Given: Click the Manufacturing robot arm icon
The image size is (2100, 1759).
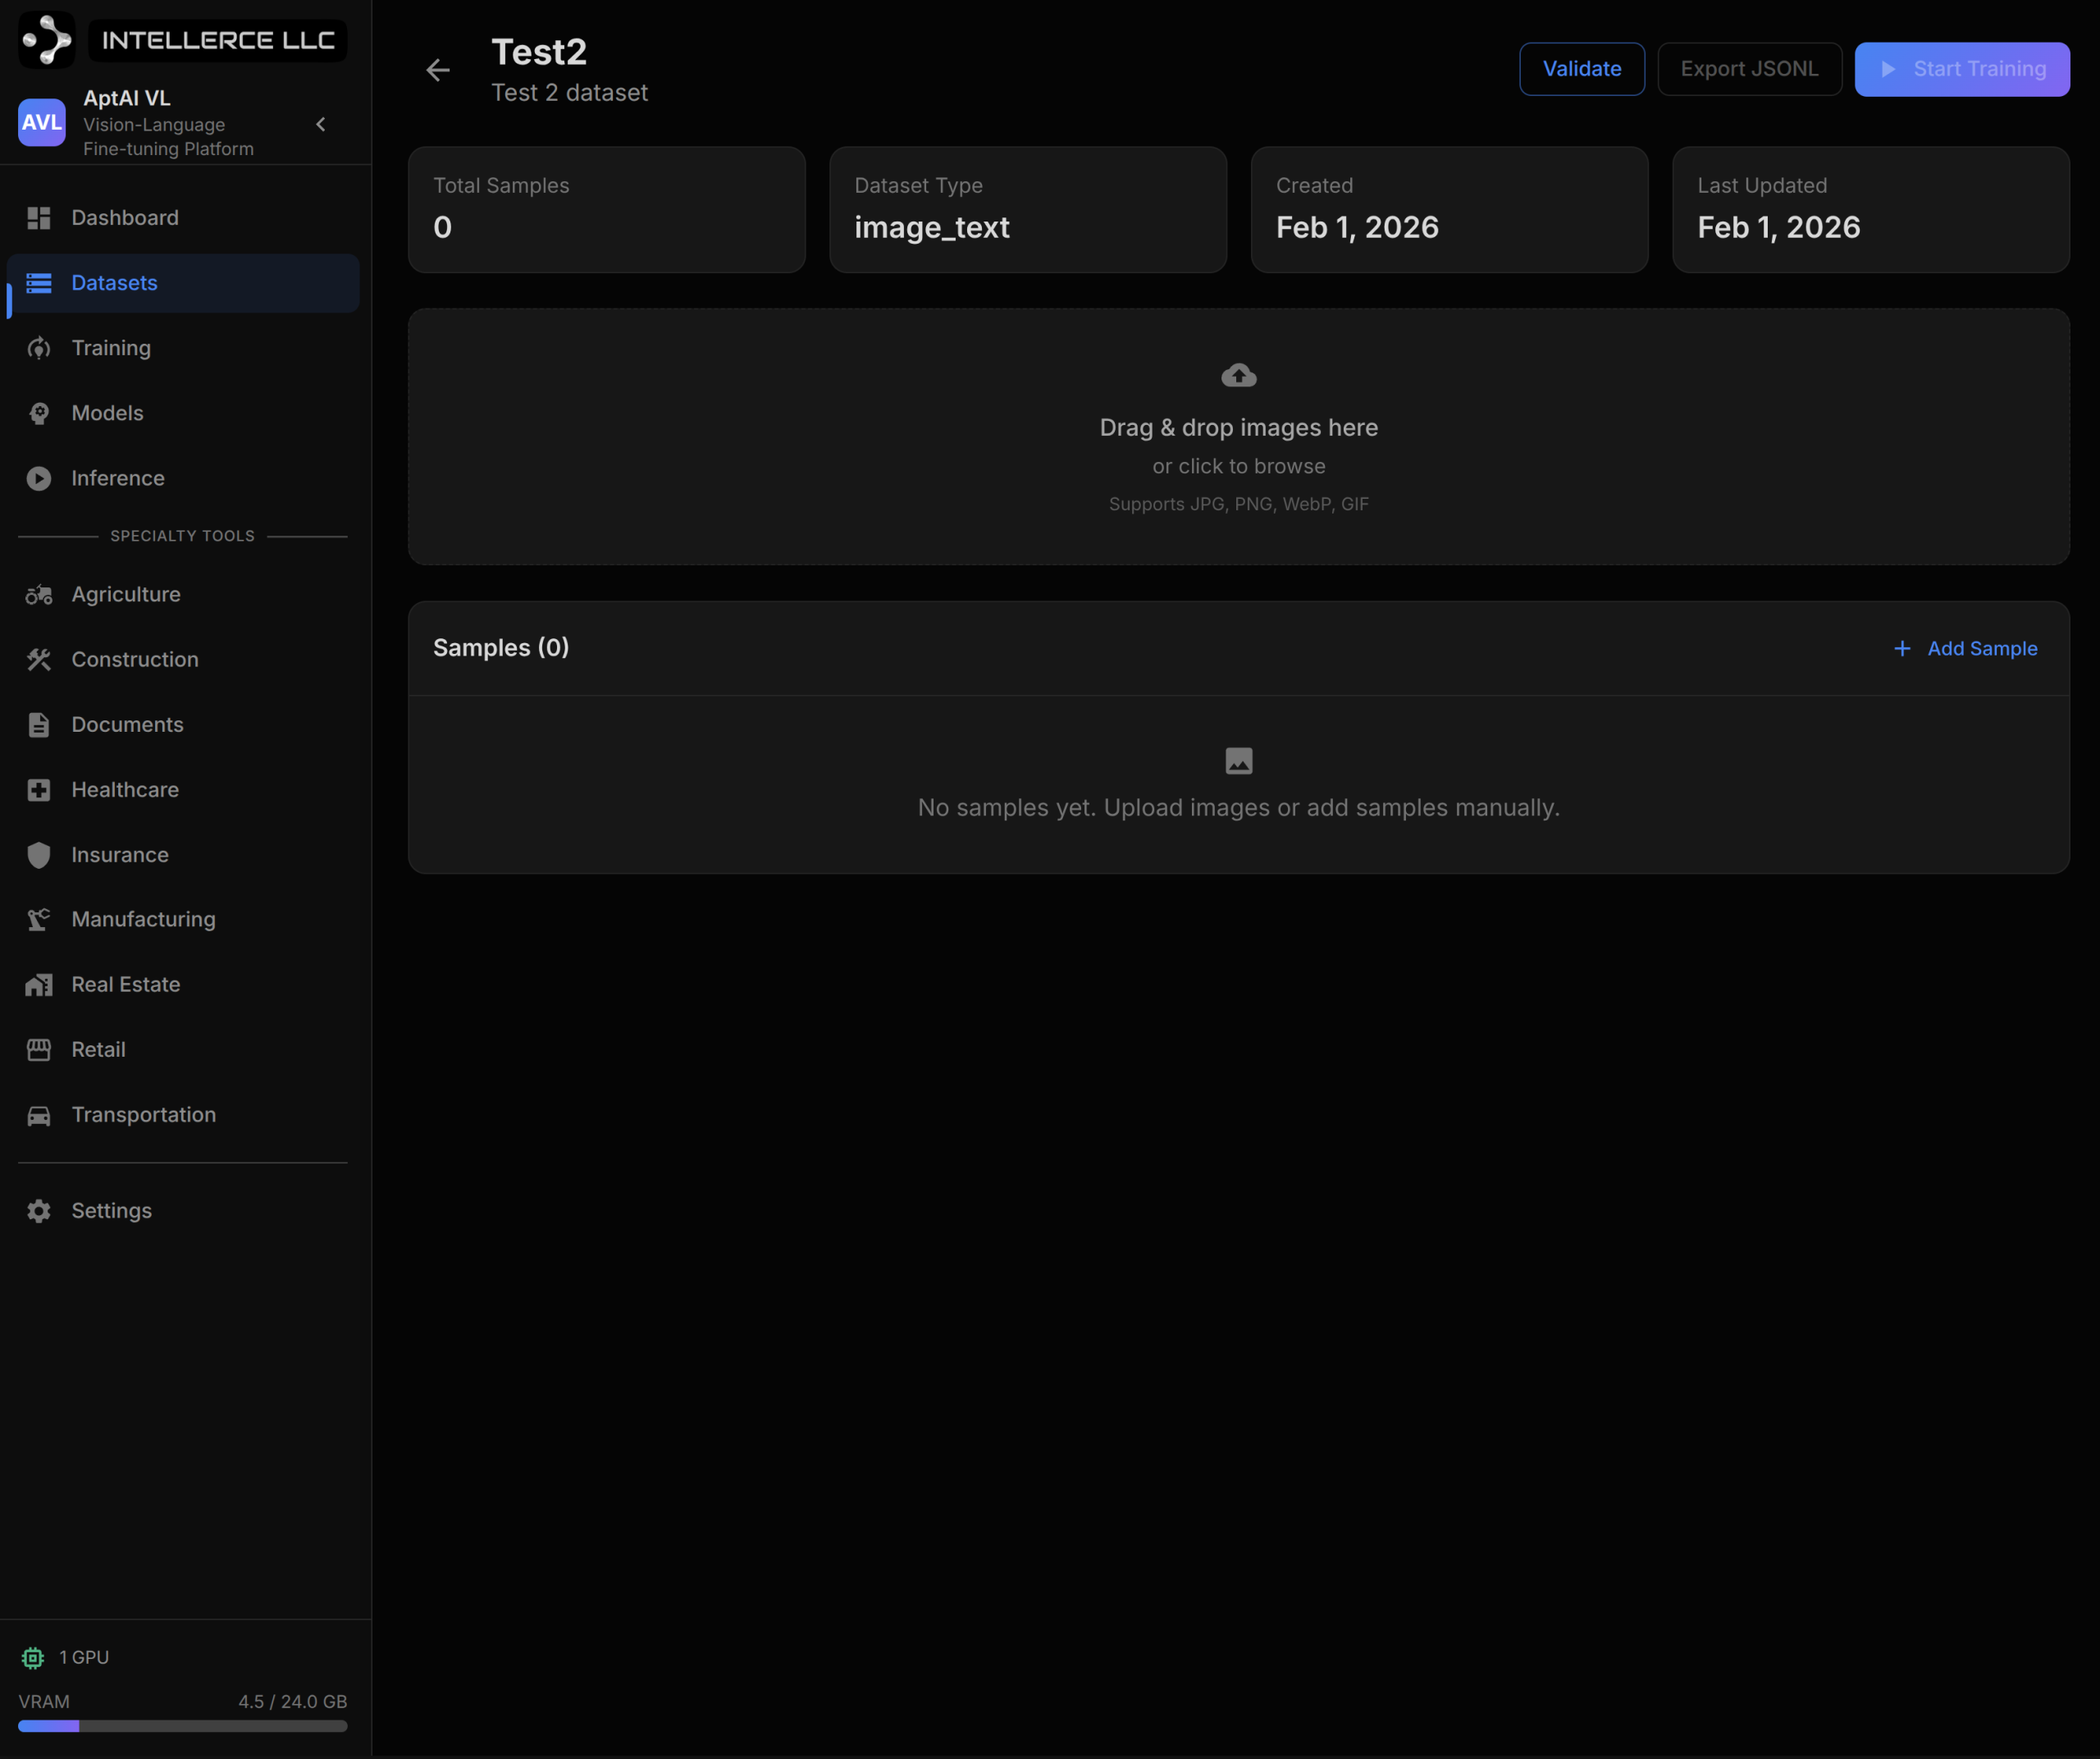Looking at the screenshot, I should 39,920.
